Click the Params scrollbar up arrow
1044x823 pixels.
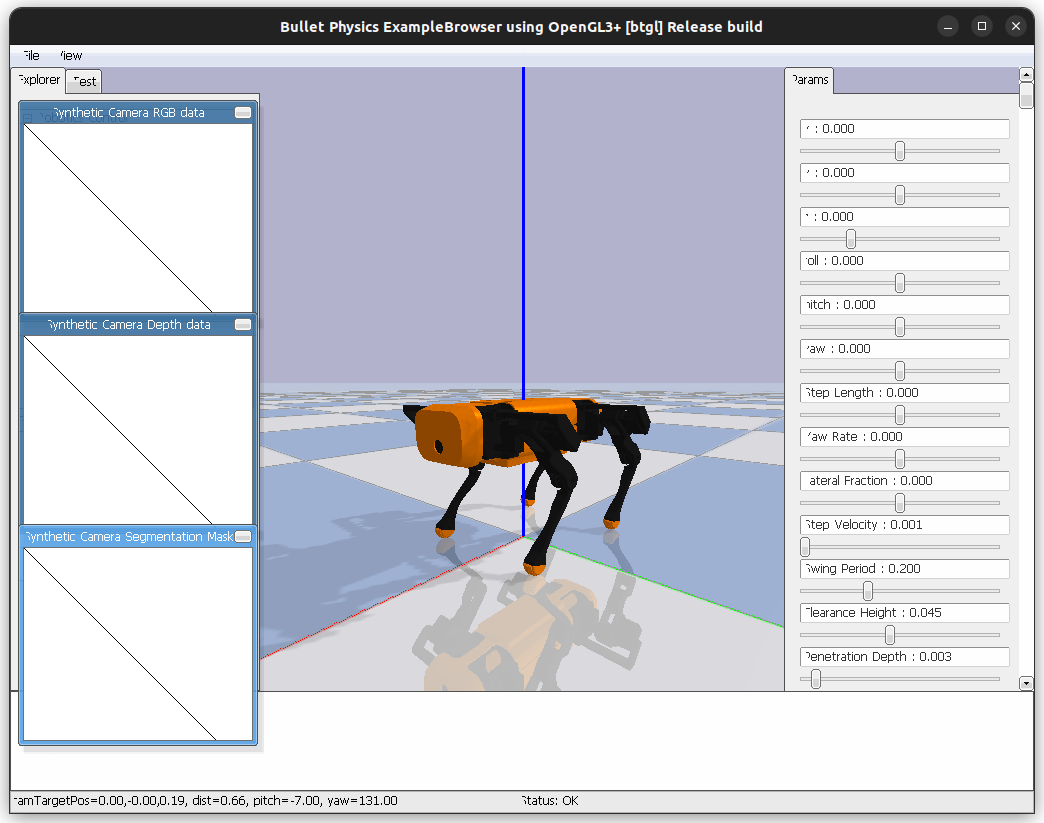tap(1026, 73)
